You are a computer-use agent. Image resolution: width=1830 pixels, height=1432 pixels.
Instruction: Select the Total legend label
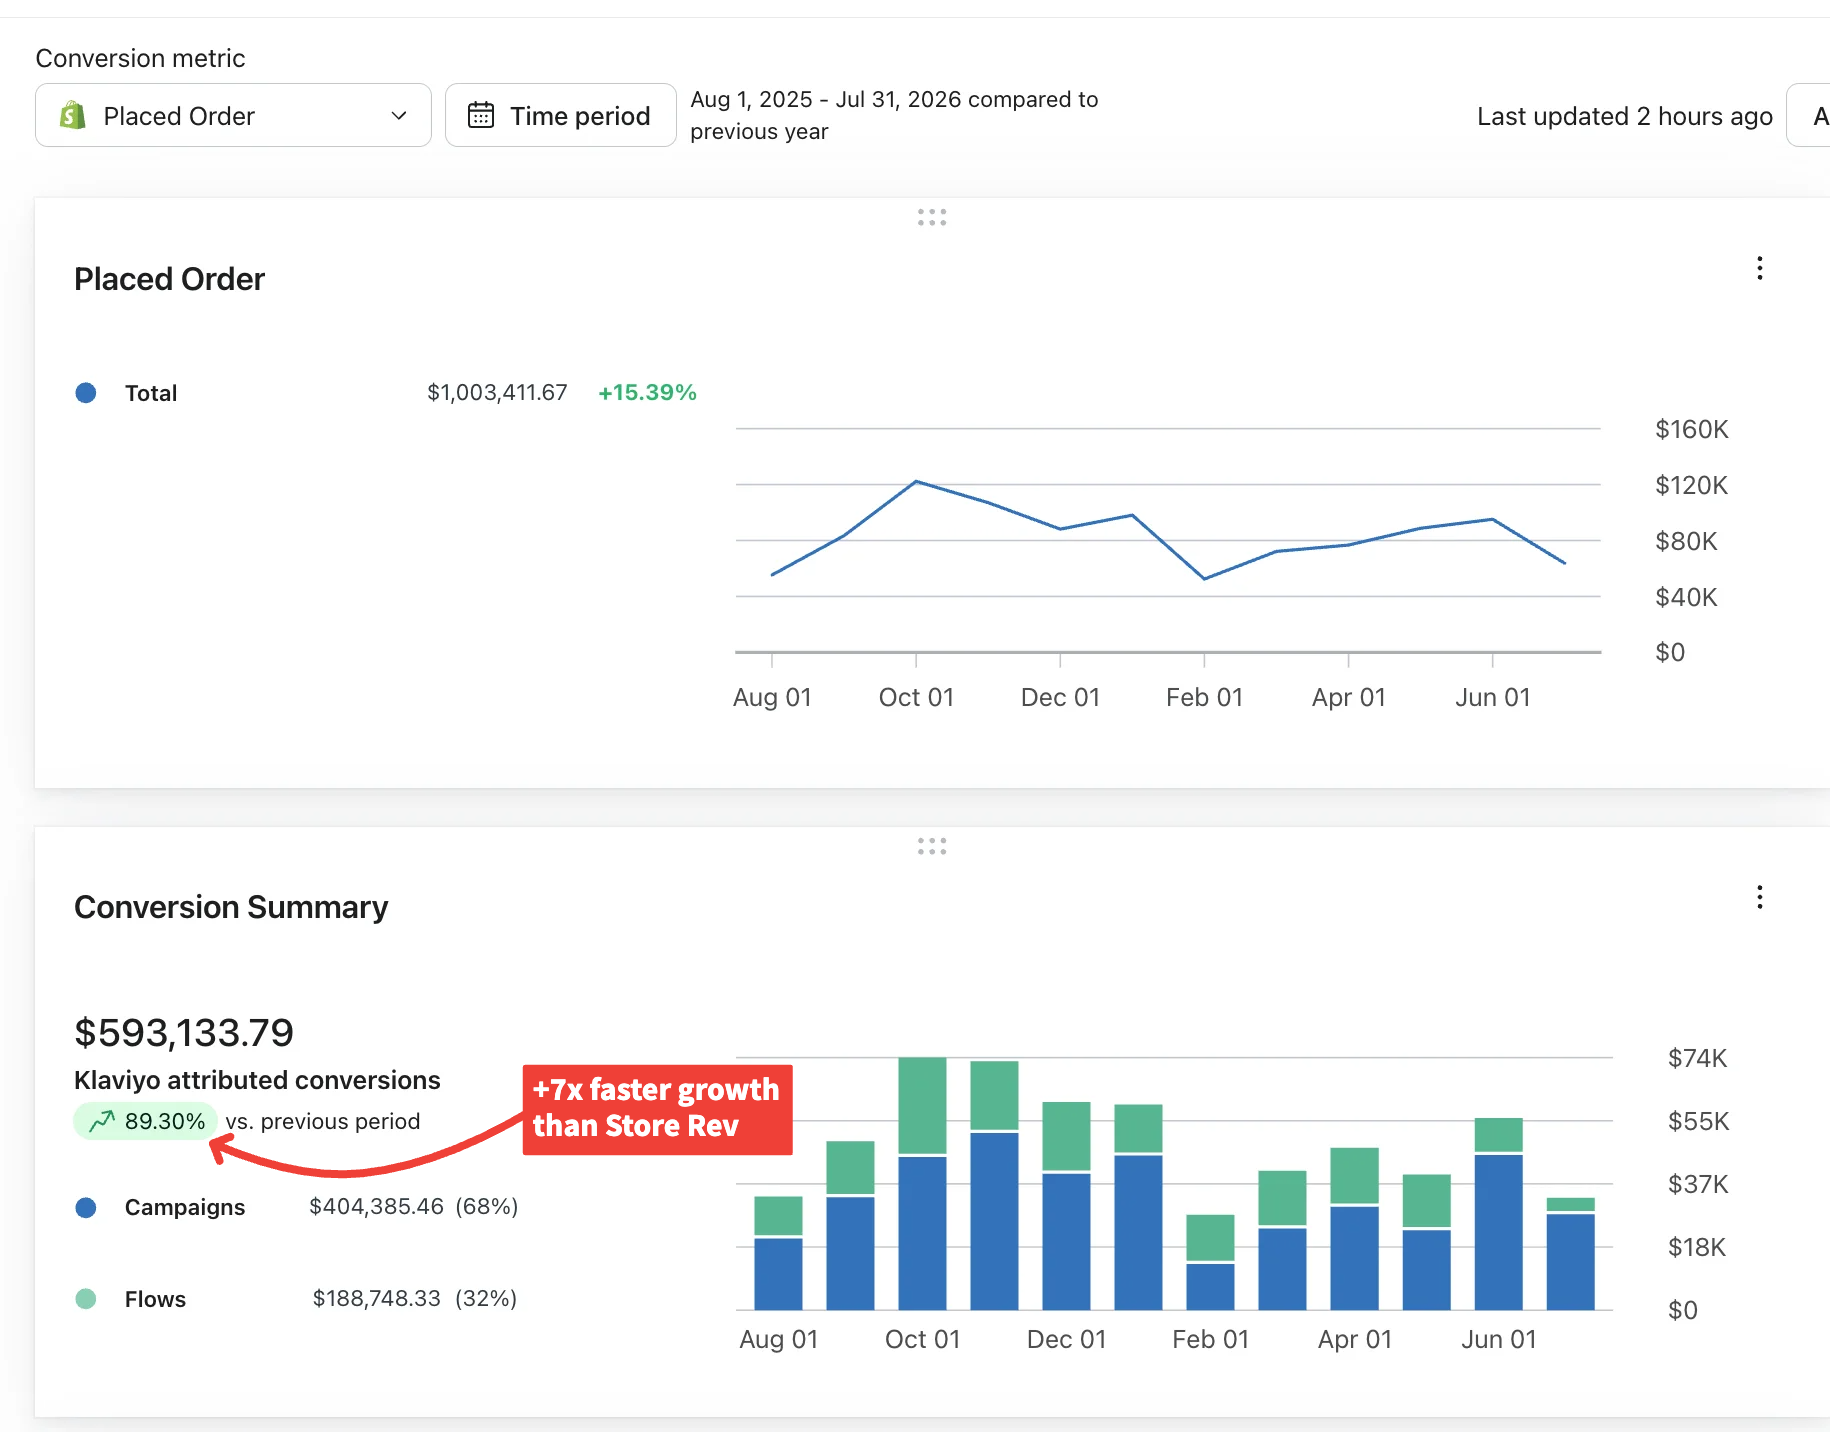pos(151,393)
